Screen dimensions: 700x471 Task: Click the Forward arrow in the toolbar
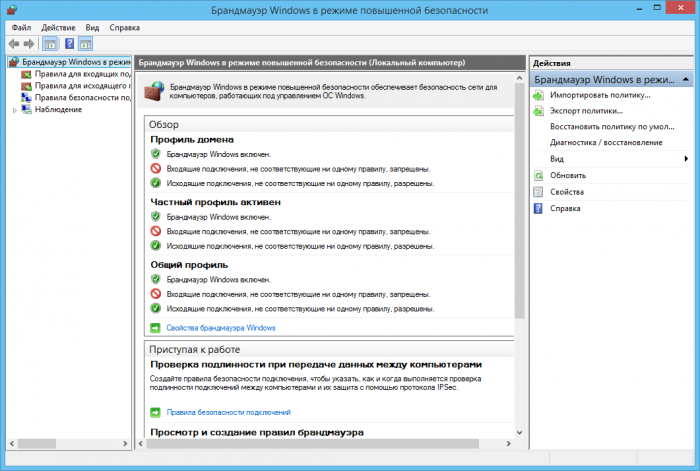point(29,44)
